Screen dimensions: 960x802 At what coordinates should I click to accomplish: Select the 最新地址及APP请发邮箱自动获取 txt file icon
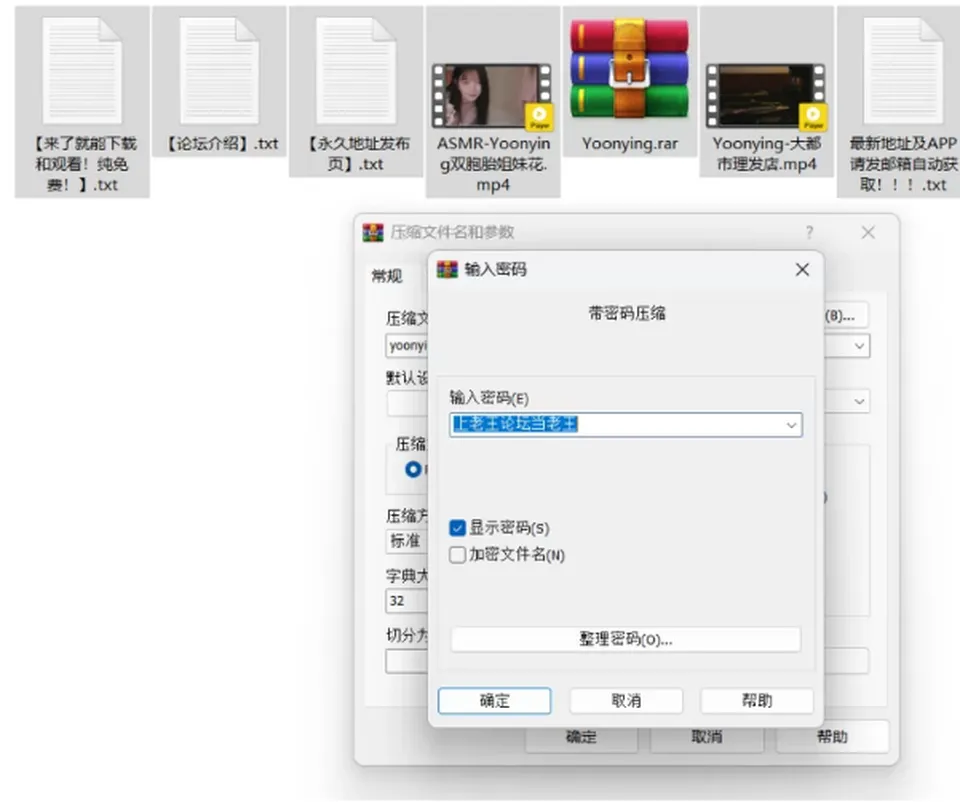903,70
